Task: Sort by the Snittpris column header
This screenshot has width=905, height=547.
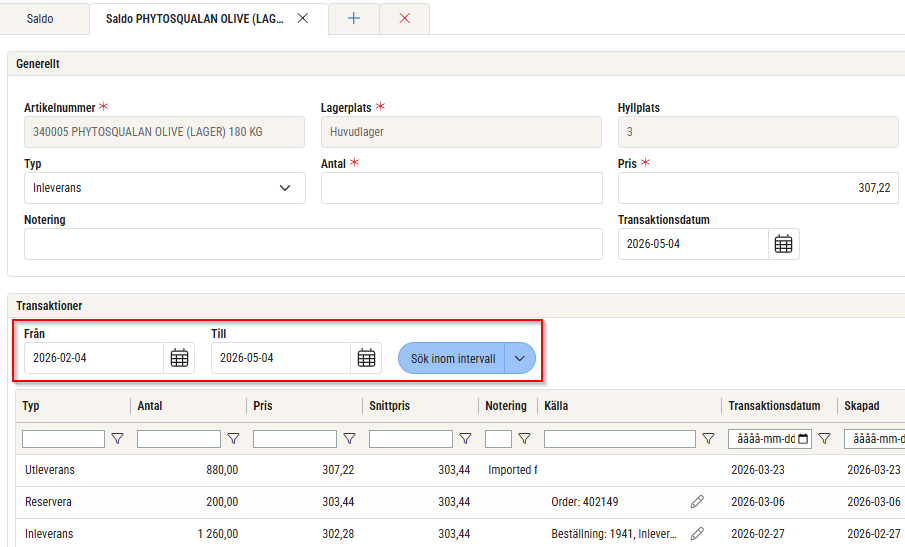Action: (390, 406)
